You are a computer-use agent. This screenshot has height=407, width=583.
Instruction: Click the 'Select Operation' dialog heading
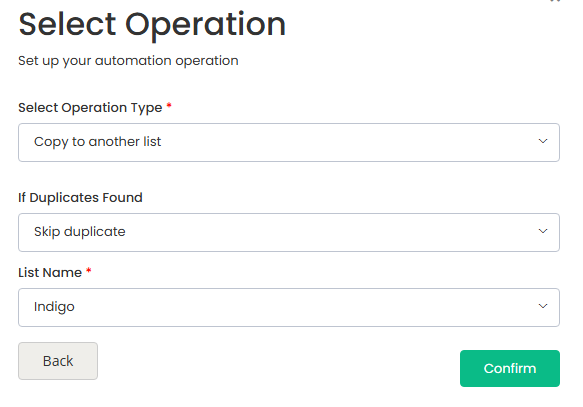152,25
